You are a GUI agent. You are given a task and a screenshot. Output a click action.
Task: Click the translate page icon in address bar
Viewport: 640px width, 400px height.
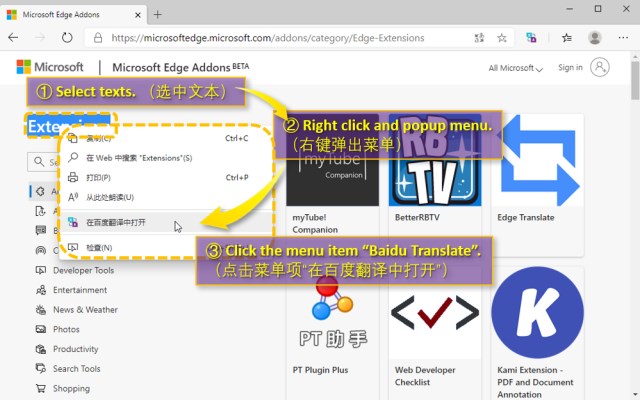point(479,38)
